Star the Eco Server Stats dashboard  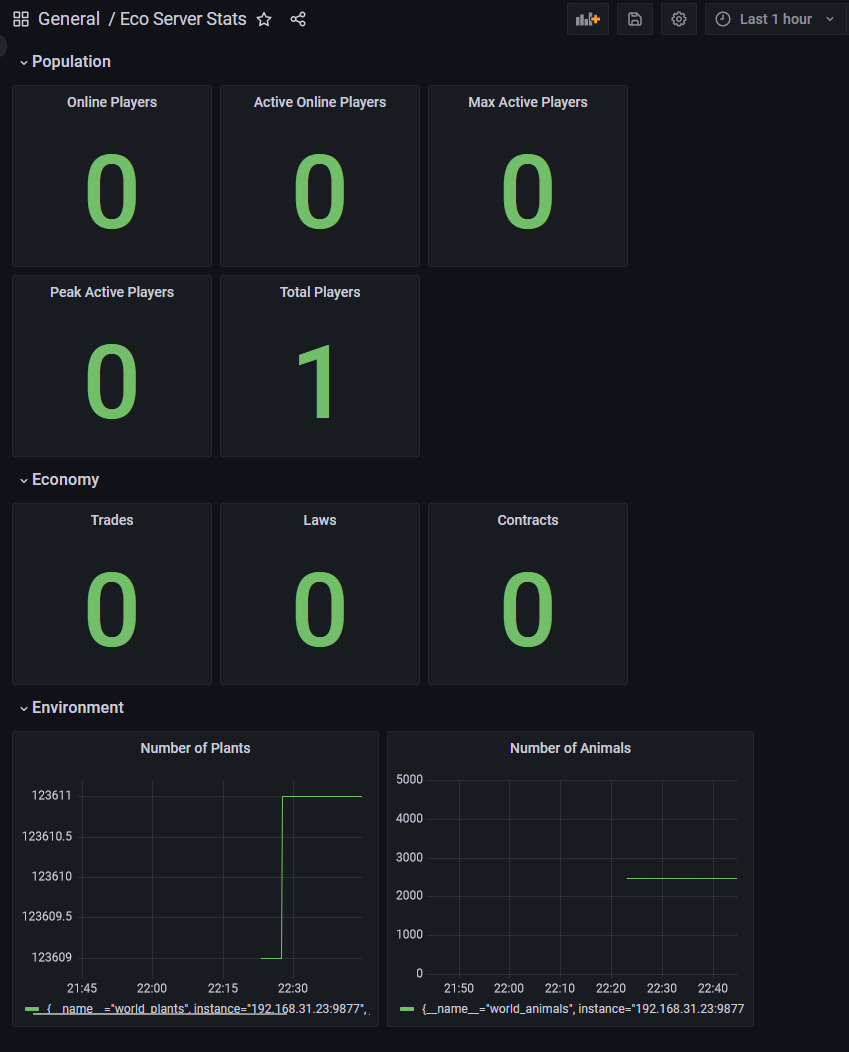pyautogui.click(x=264, y=19)
